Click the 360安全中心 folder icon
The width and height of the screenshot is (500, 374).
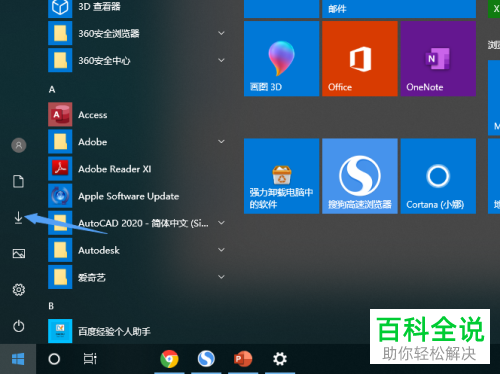[60, 60]
